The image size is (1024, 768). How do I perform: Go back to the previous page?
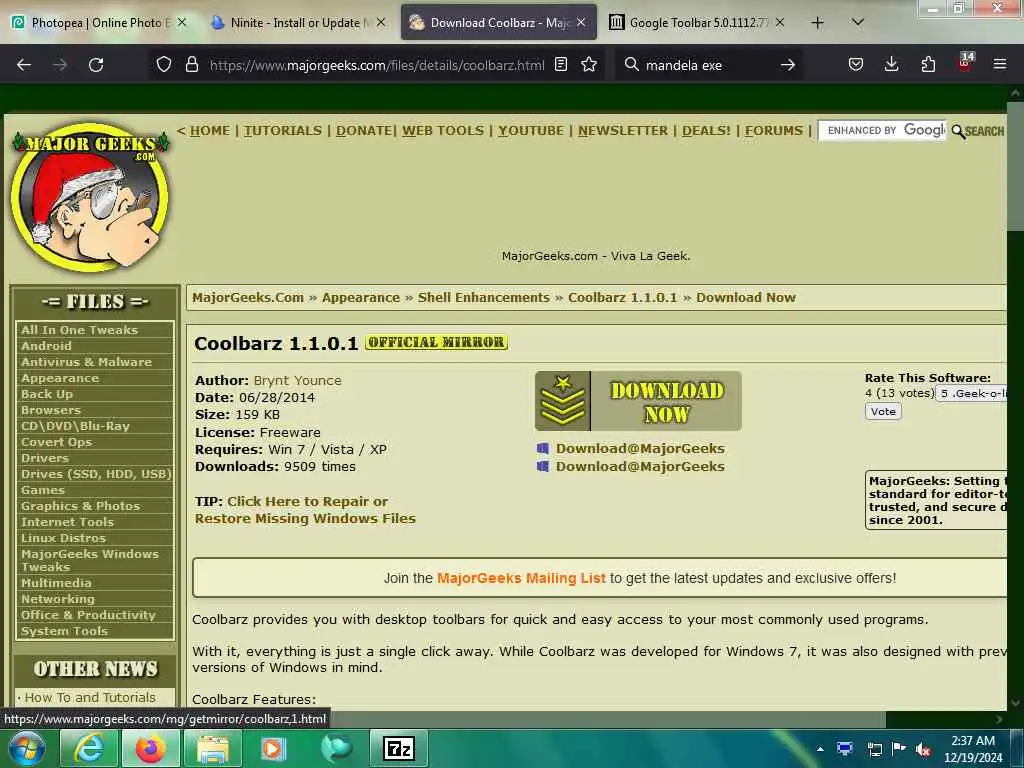pos(24,65)
